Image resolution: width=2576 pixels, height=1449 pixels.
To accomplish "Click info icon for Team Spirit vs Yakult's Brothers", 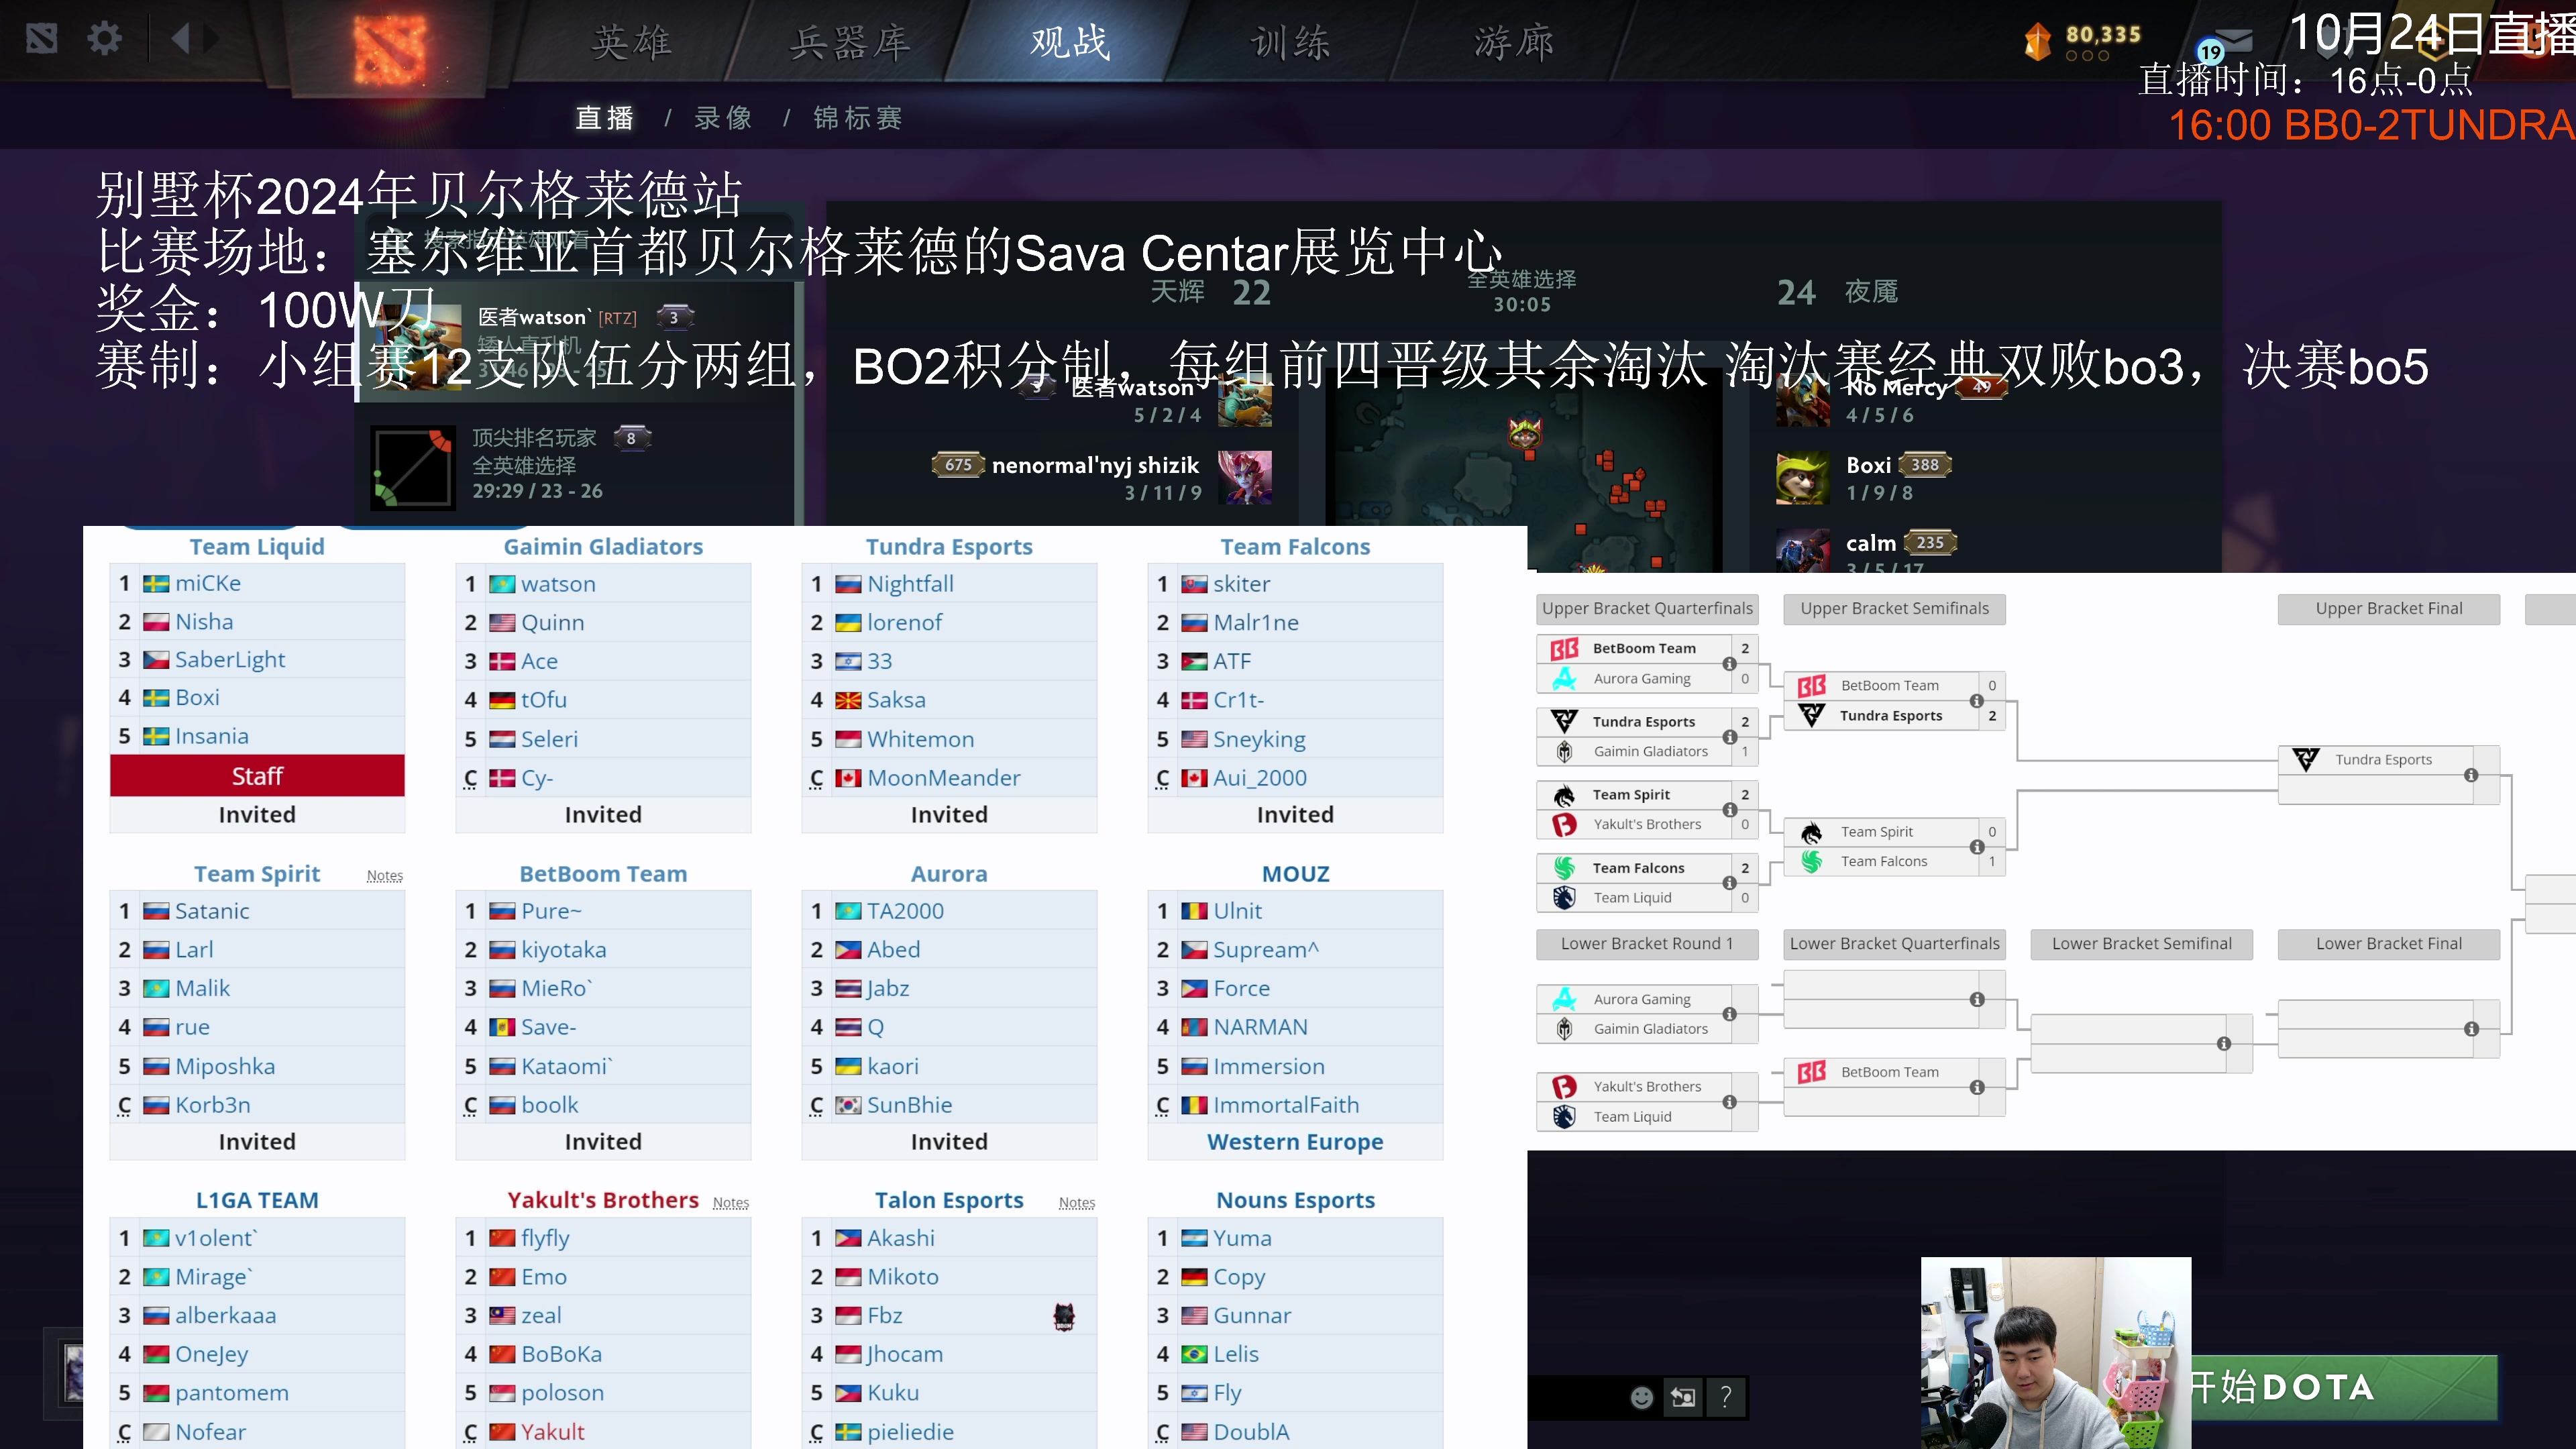I will point(1729,810).
